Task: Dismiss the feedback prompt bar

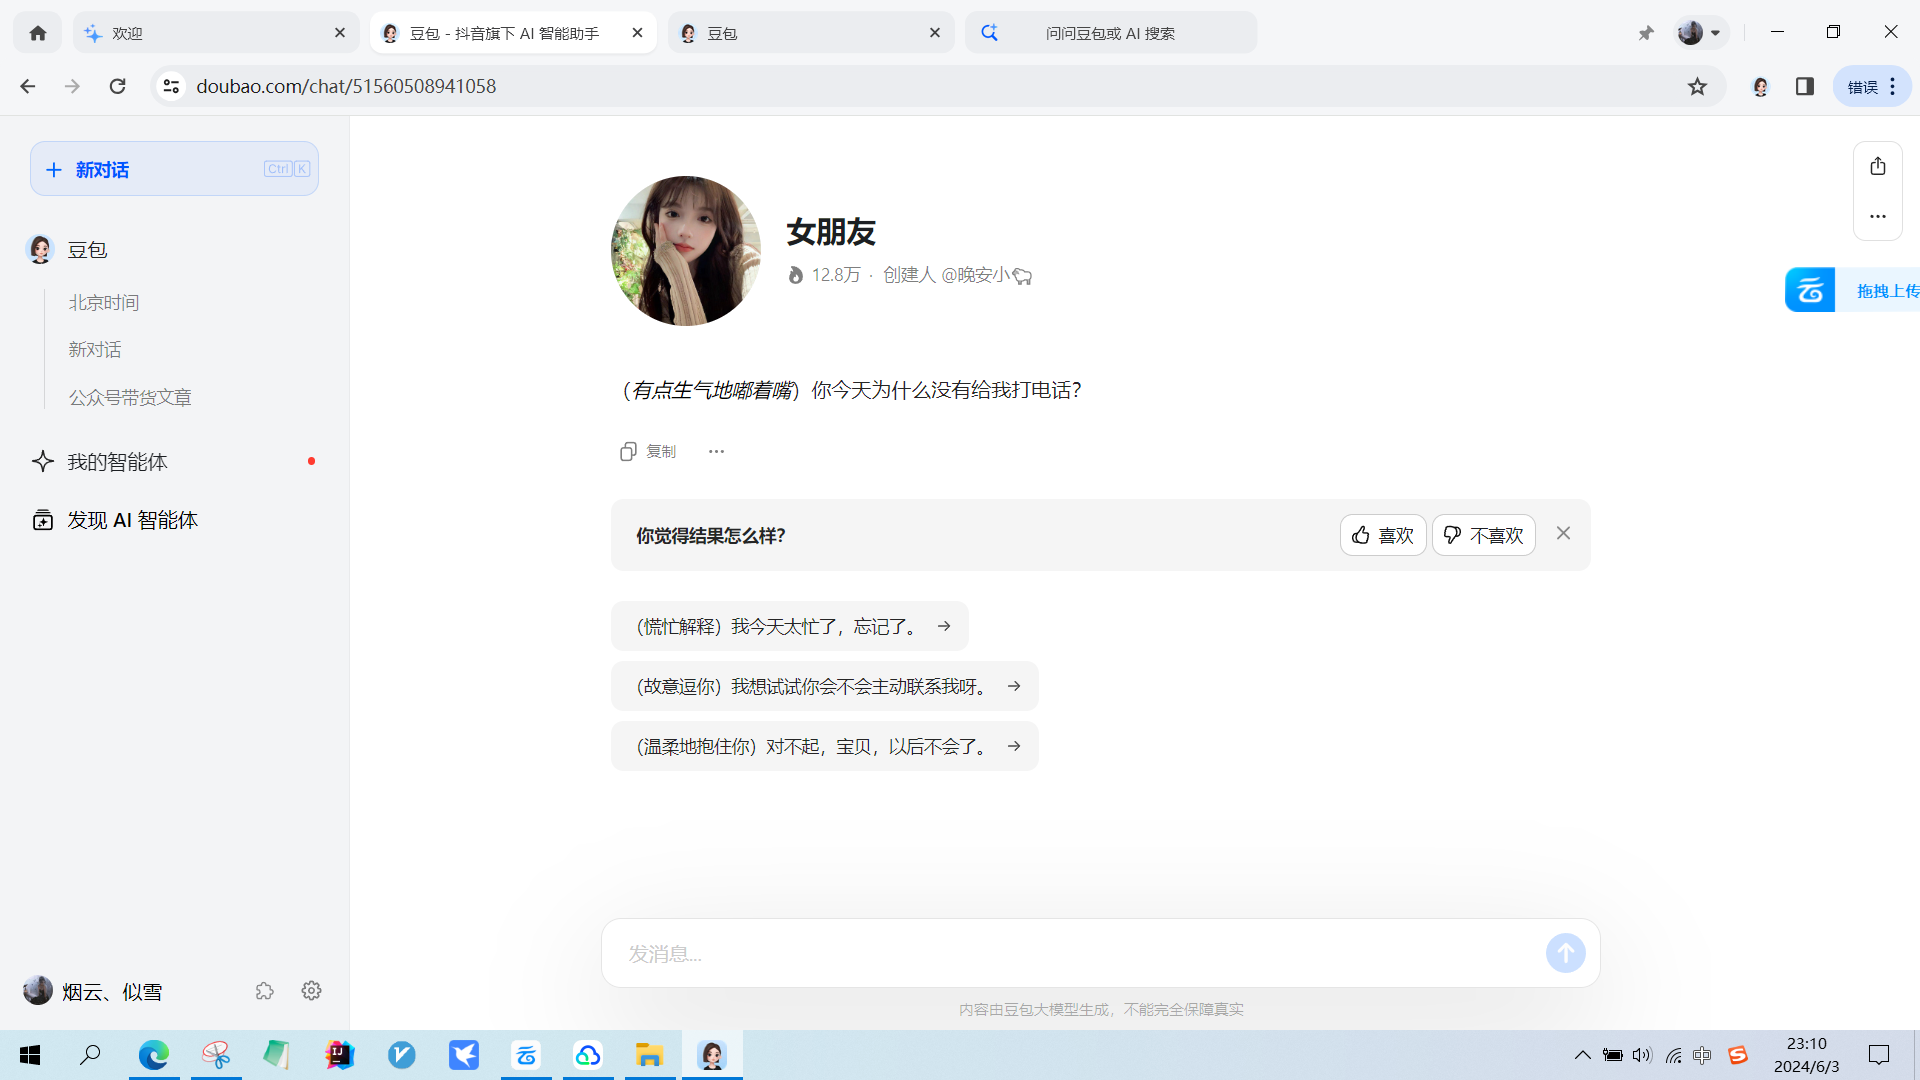Action: point(1563,533)
